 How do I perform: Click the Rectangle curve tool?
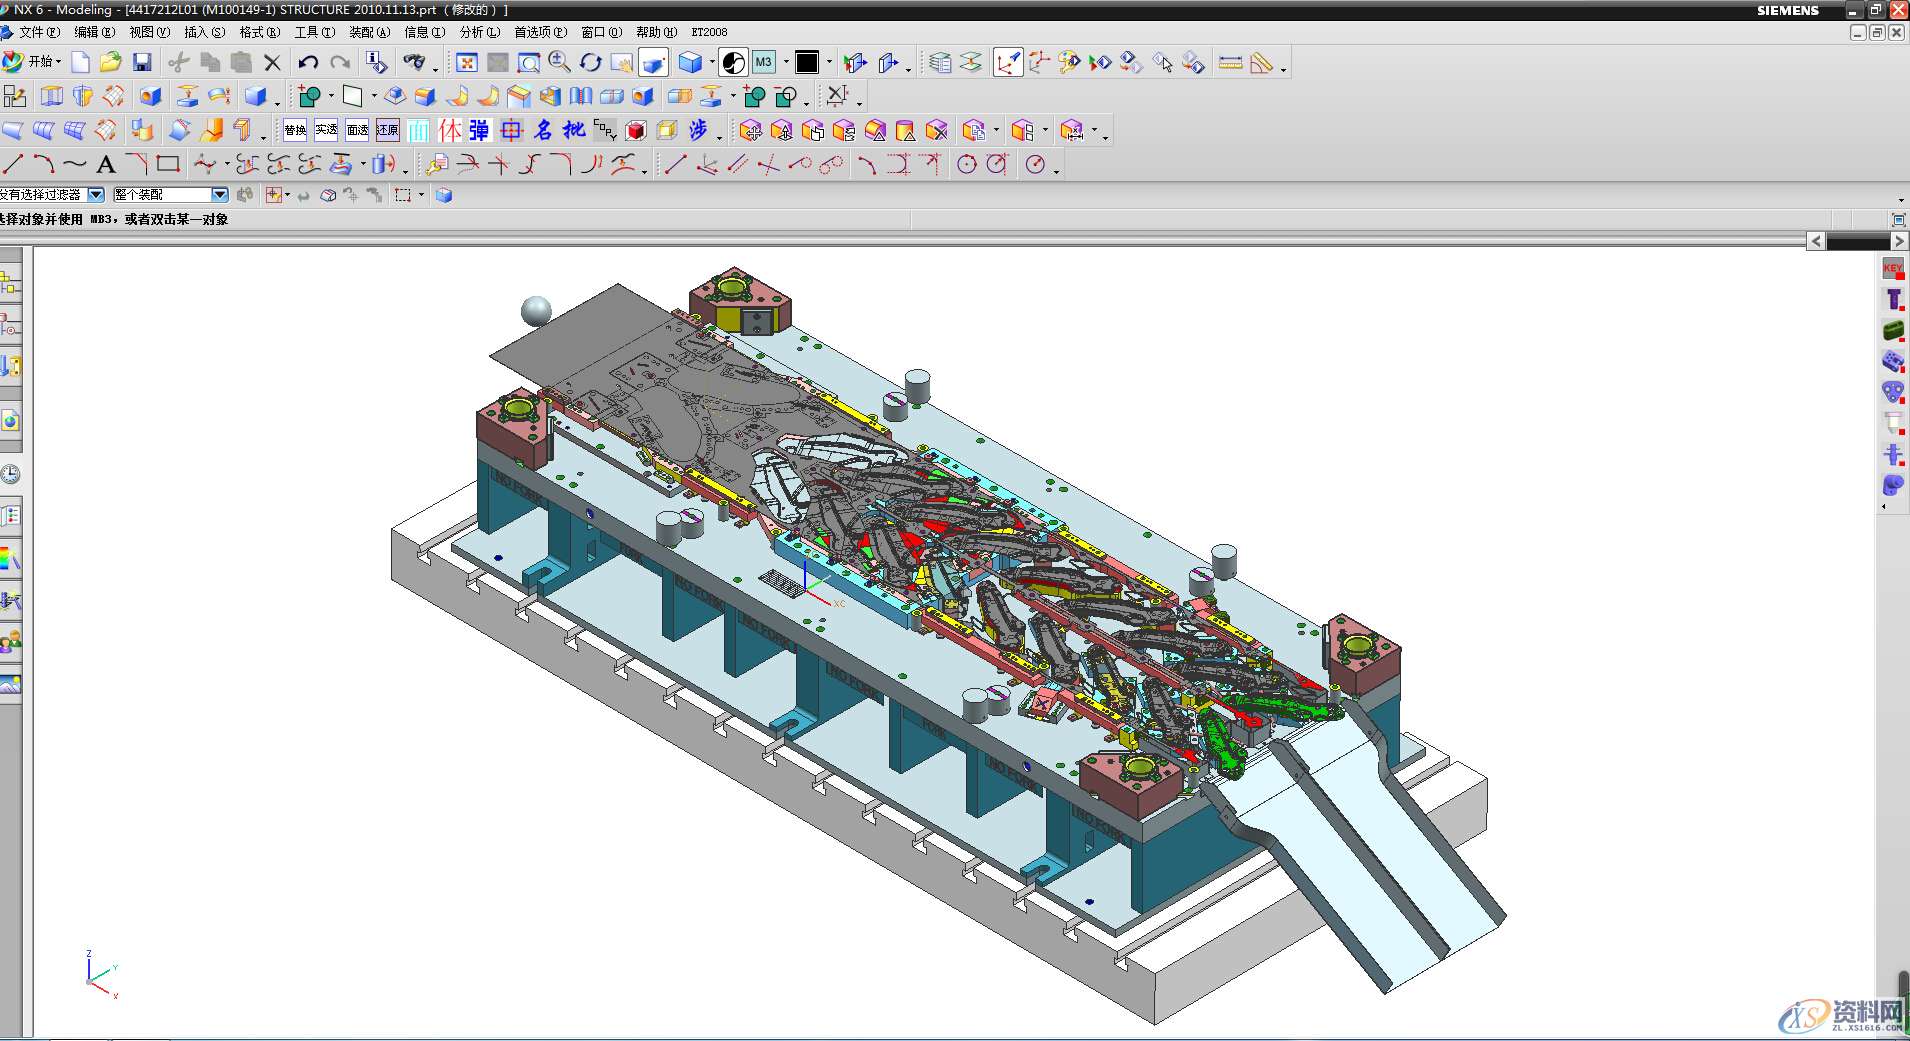(x=168, y=164)
